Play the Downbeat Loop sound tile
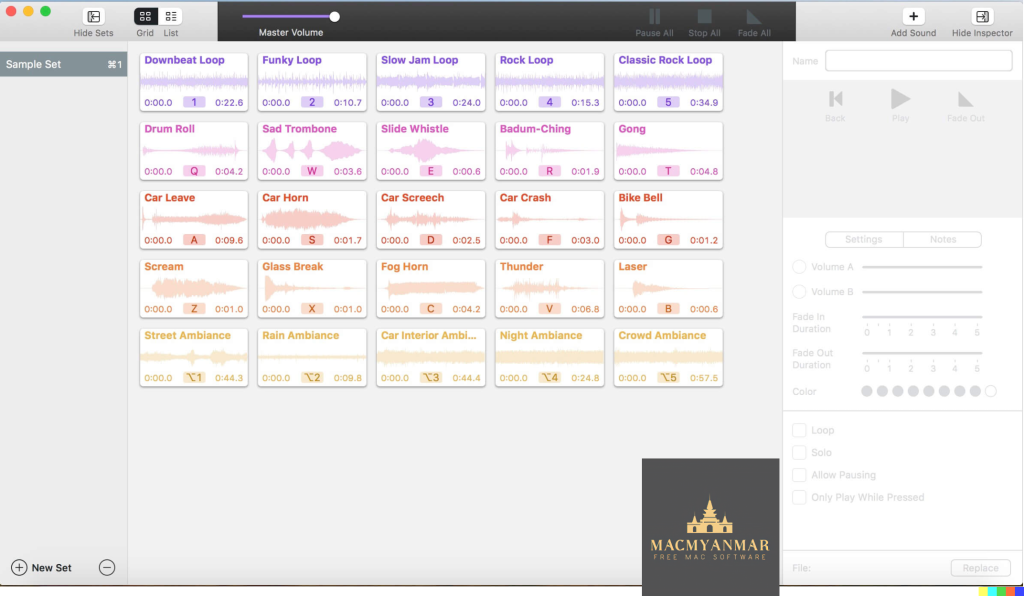 (194, 82)
